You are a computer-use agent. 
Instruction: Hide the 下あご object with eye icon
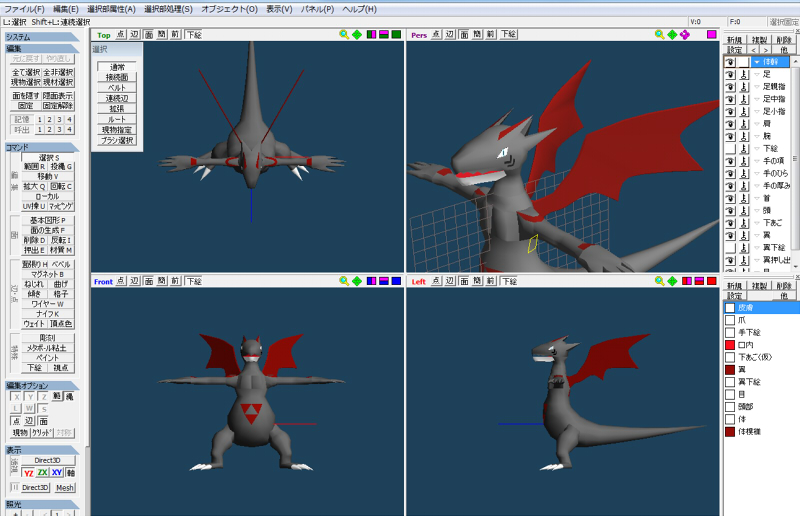click(730, 223)
